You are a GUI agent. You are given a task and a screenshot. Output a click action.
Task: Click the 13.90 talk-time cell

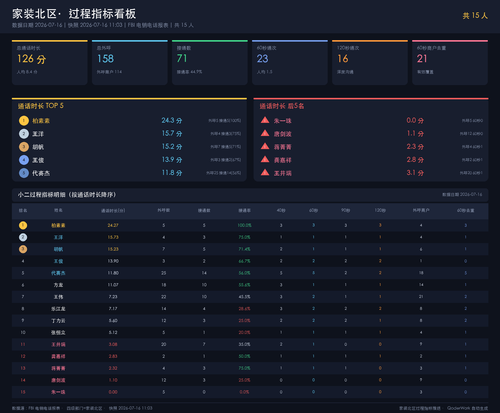[113, 261]
